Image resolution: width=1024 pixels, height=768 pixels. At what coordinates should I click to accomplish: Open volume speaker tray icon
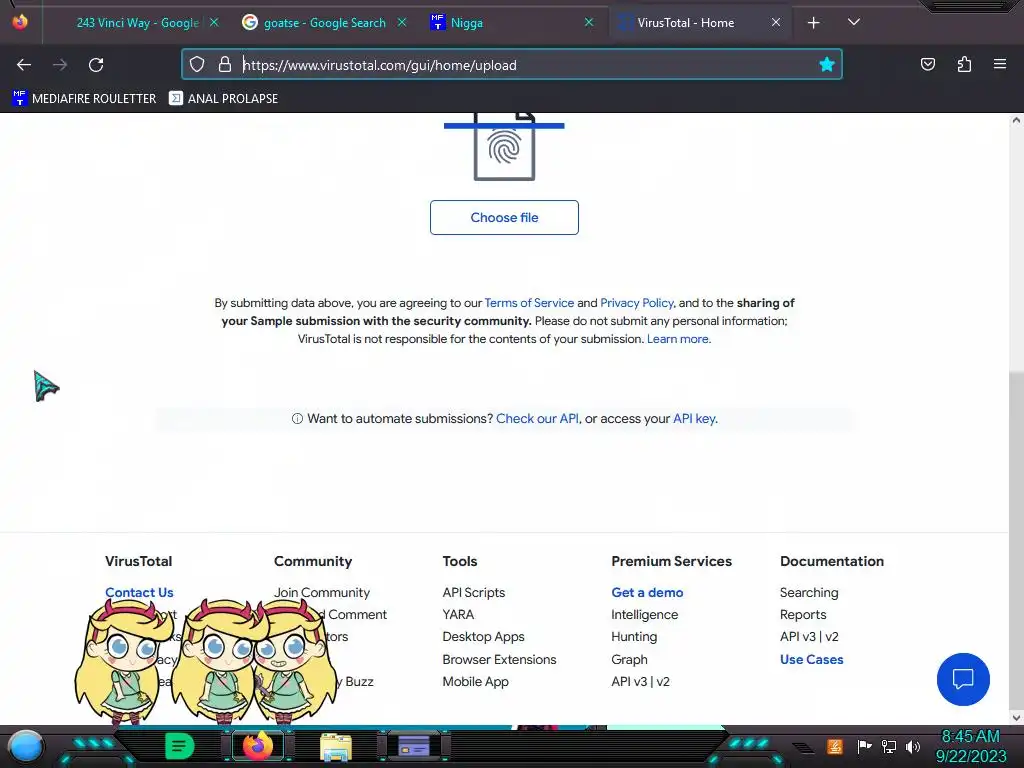pos(913,746)
